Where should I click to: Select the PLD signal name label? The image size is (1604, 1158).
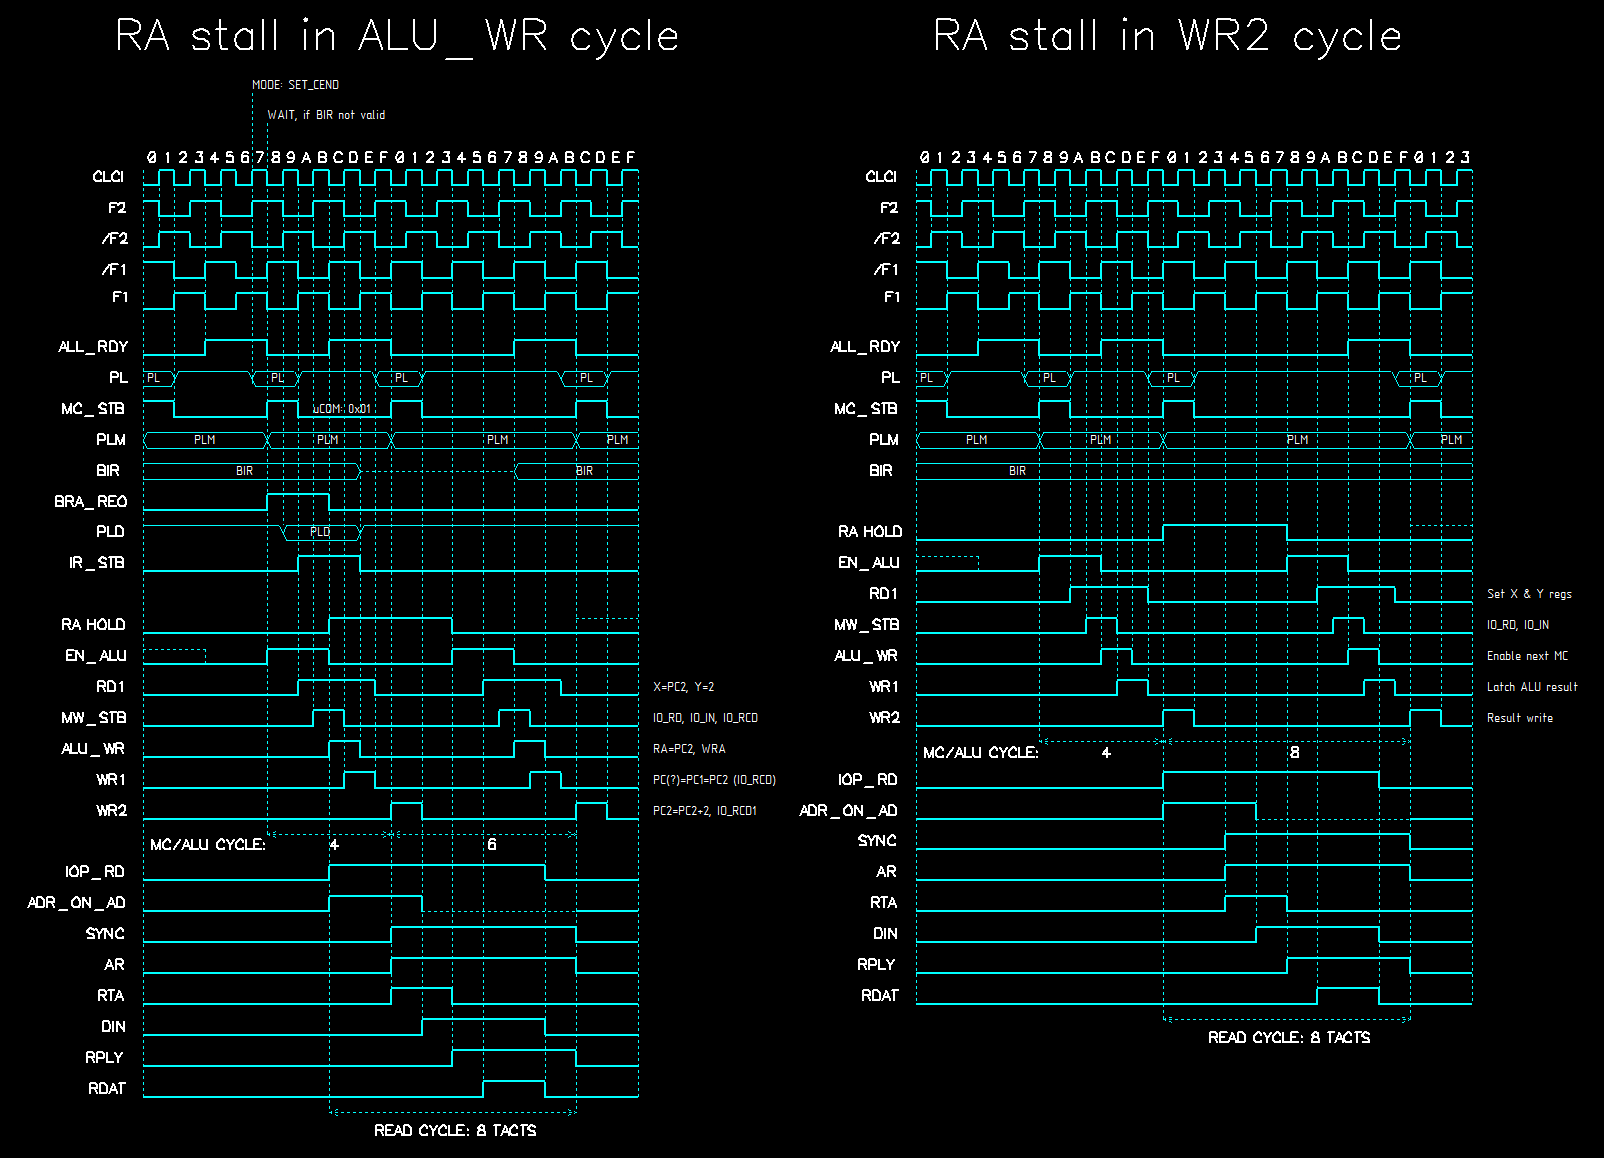coord(110,532)
